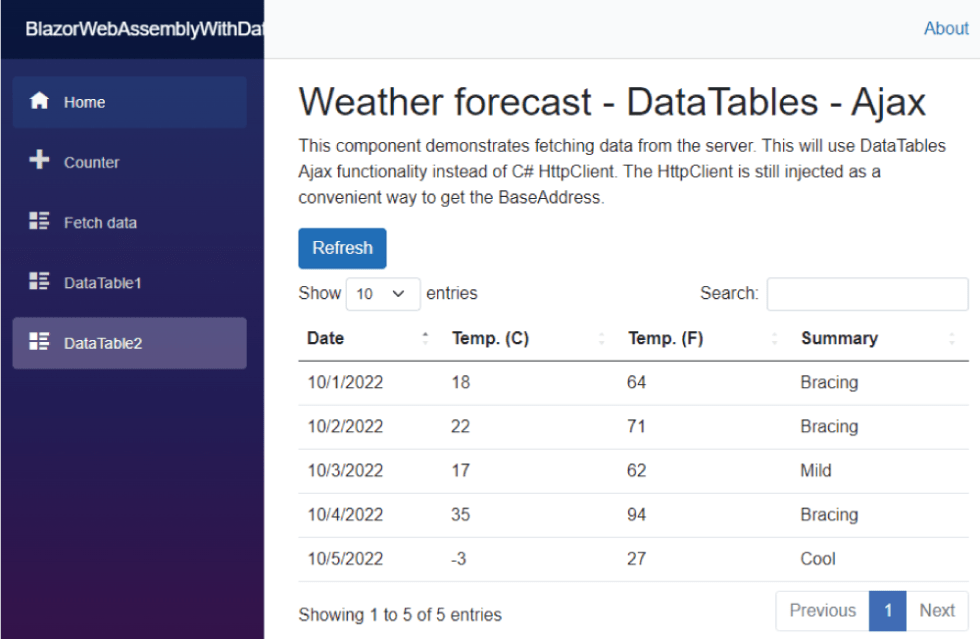
Task: Open the entries-per-page dropdown
Action: tap(383, 293)
